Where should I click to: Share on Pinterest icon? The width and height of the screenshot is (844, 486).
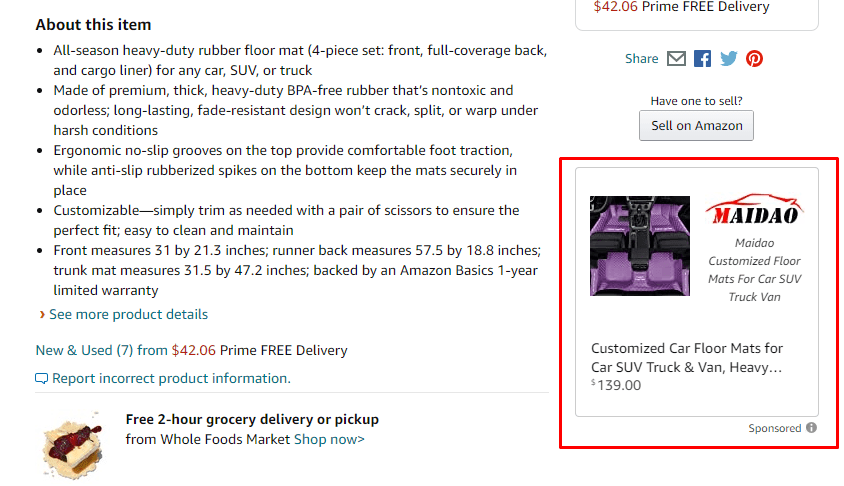[x=754, y=58]
